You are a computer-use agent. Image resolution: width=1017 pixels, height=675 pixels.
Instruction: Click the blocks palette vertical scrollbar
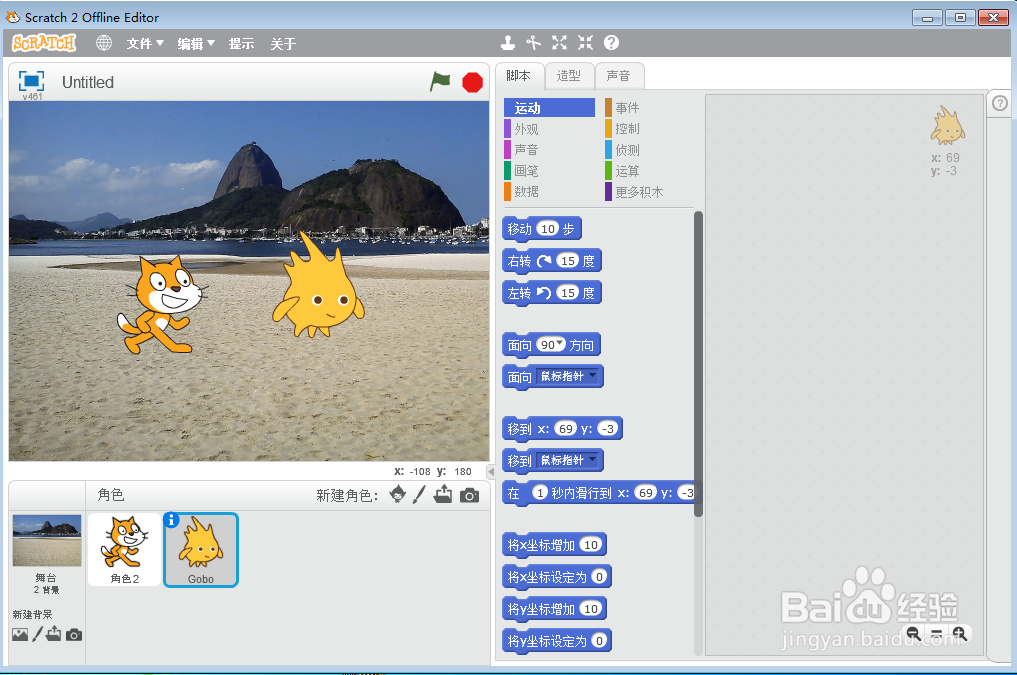tap(699, 364)
